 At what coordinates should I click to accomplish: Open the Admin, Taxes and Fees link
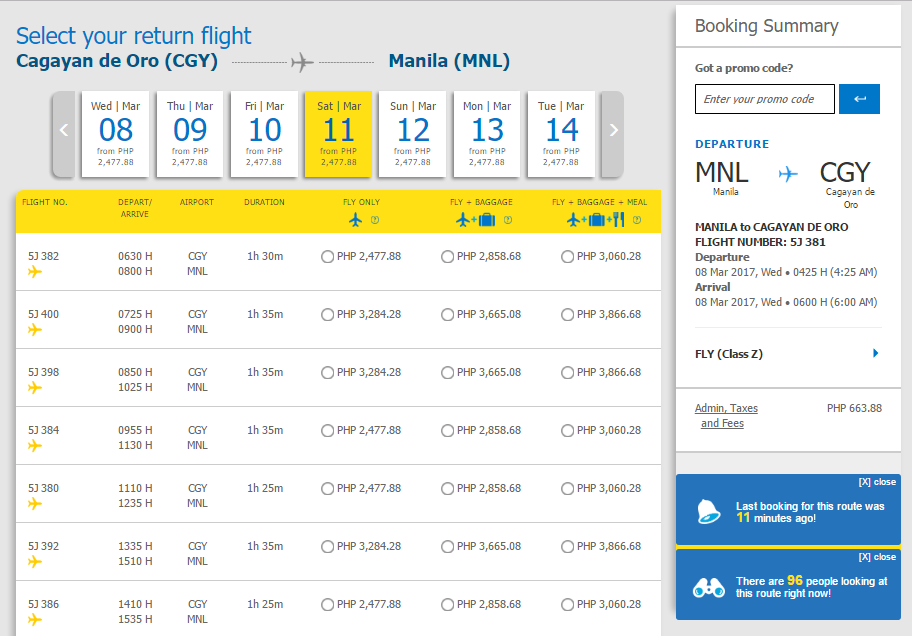729,415
